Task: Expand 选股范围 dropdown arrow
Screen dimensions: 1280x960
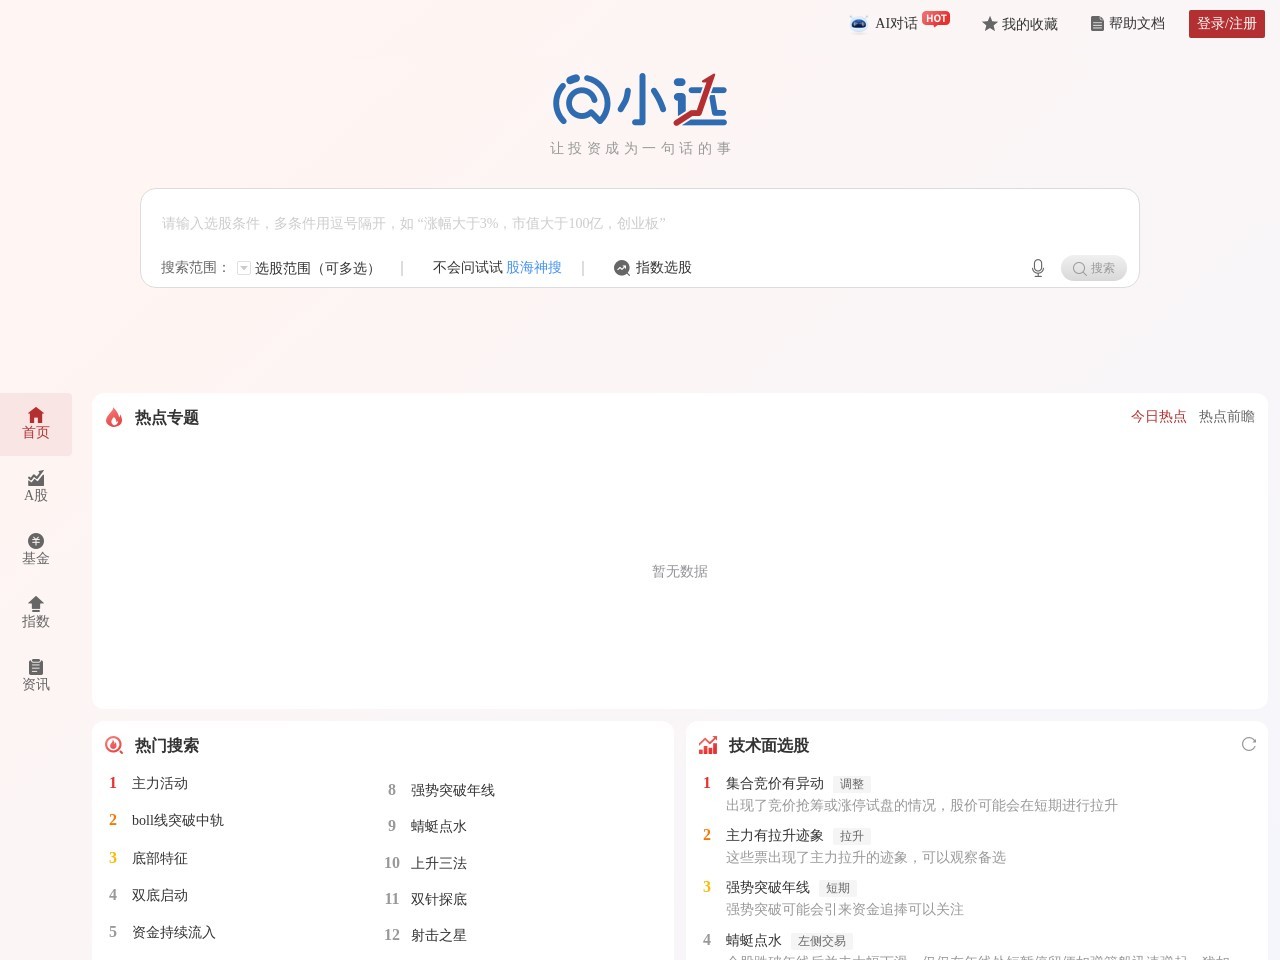Action: tap(244, 268)
